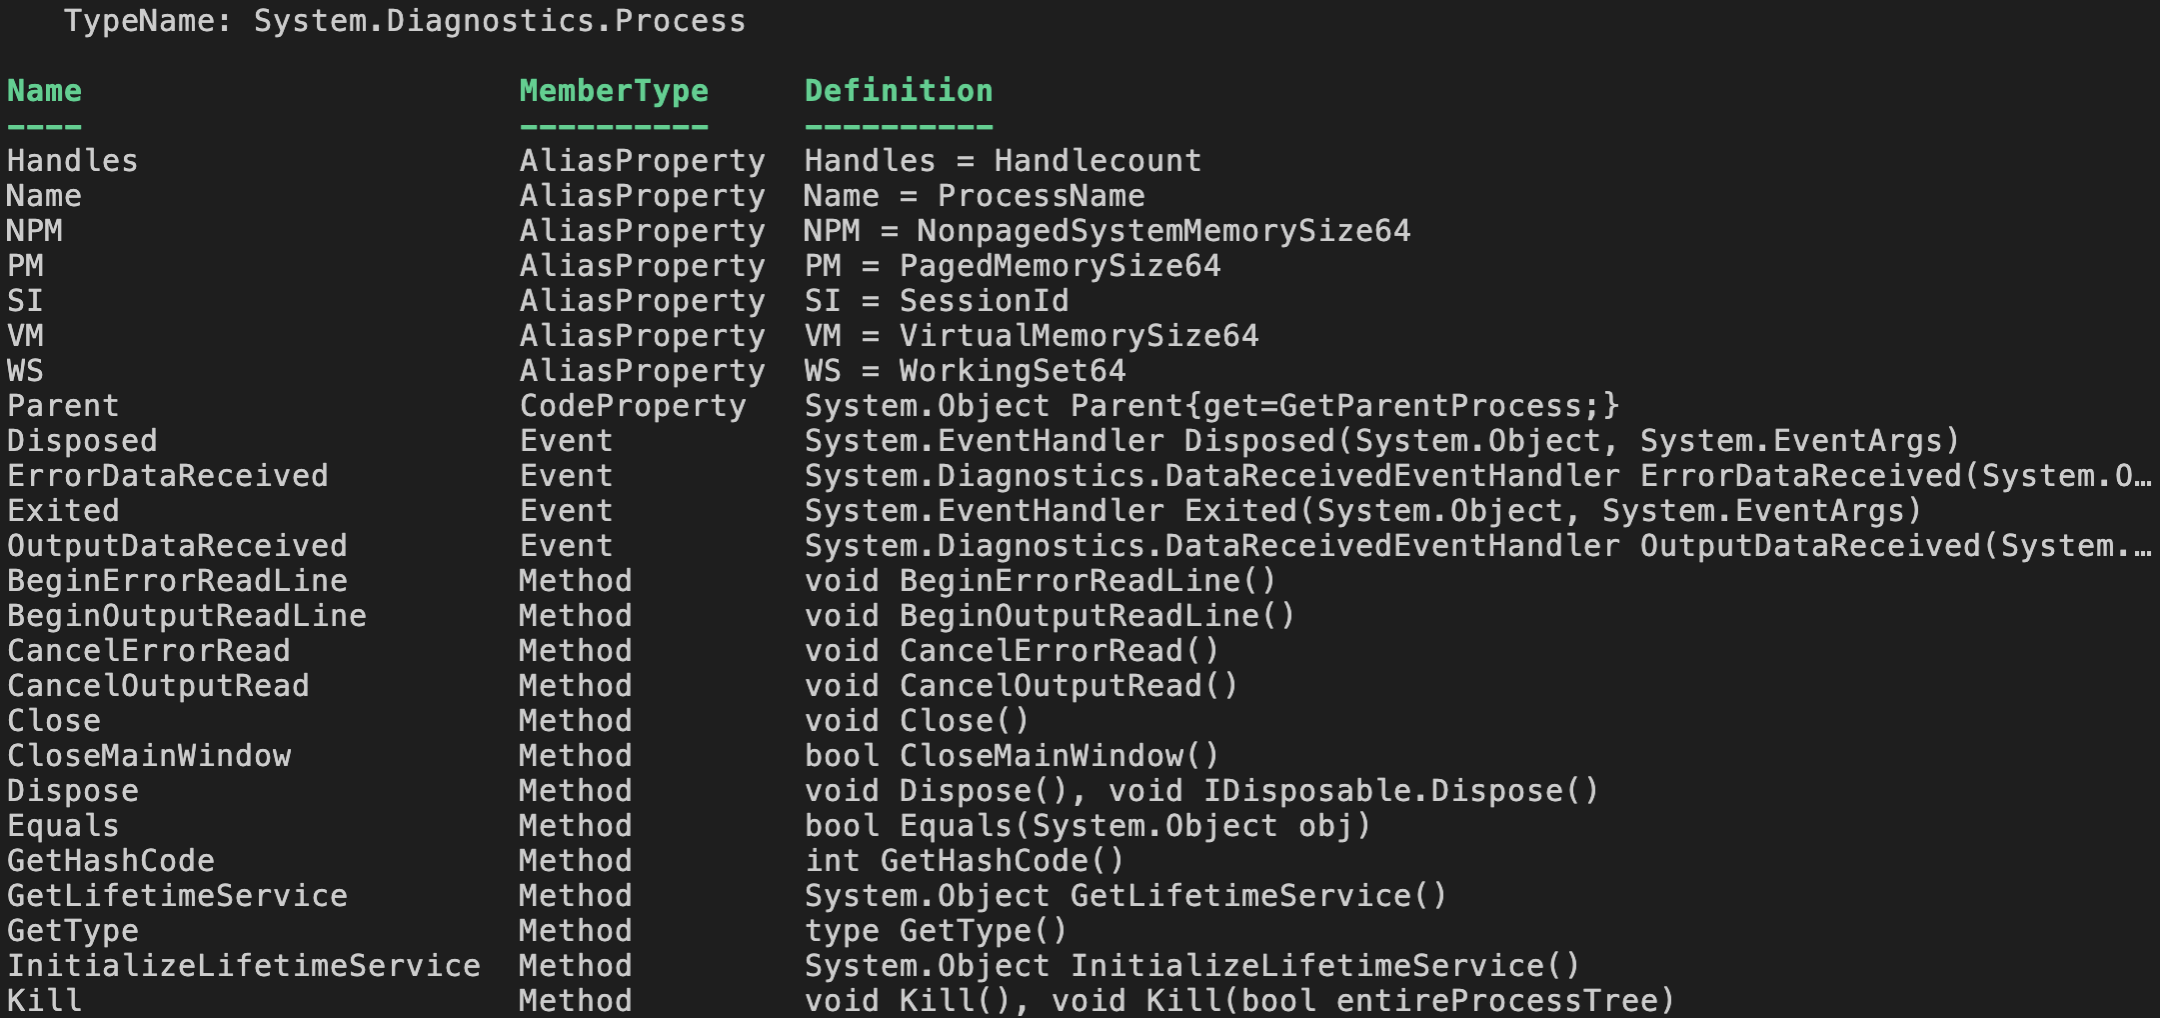Select the BeginErrorReadLine method name
Image resolution: width=2160 pixels, height=1018 pixels.
tap(177, 581)
